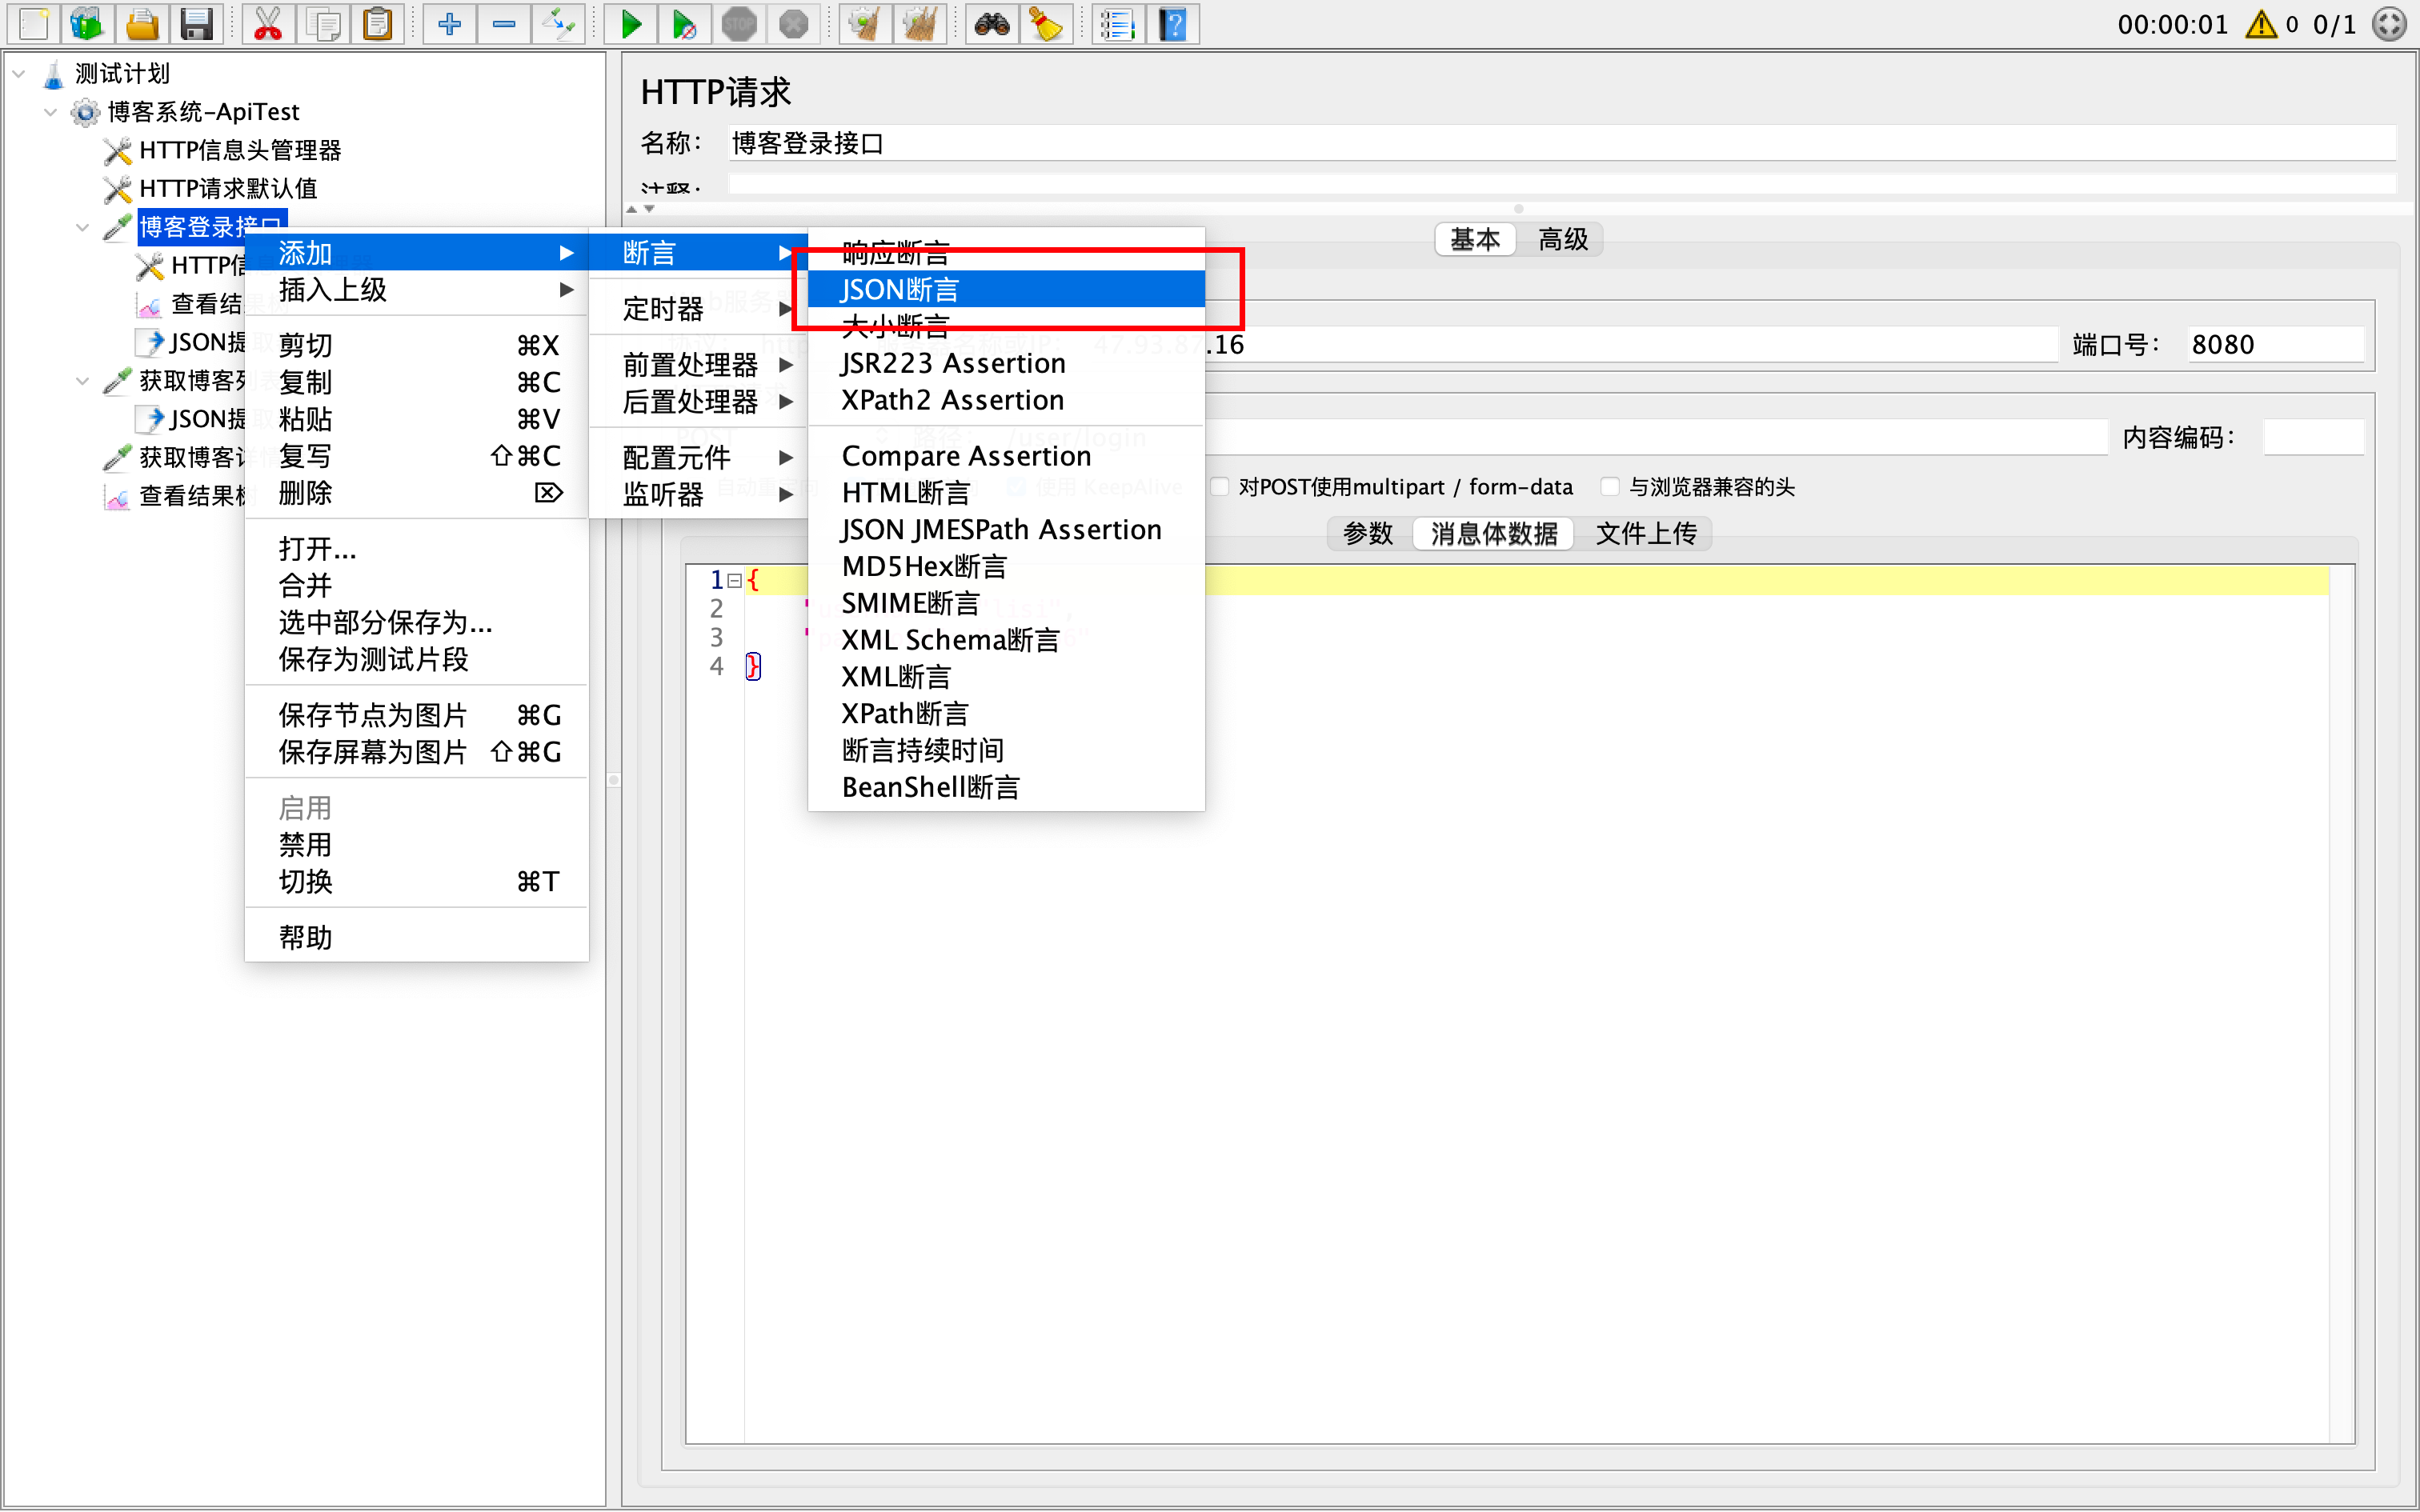Open the Function helper list icon
Image resolution: width=2420 pixels, height=1512 pixels.
pyautogui.click(x=1118, y=23)
